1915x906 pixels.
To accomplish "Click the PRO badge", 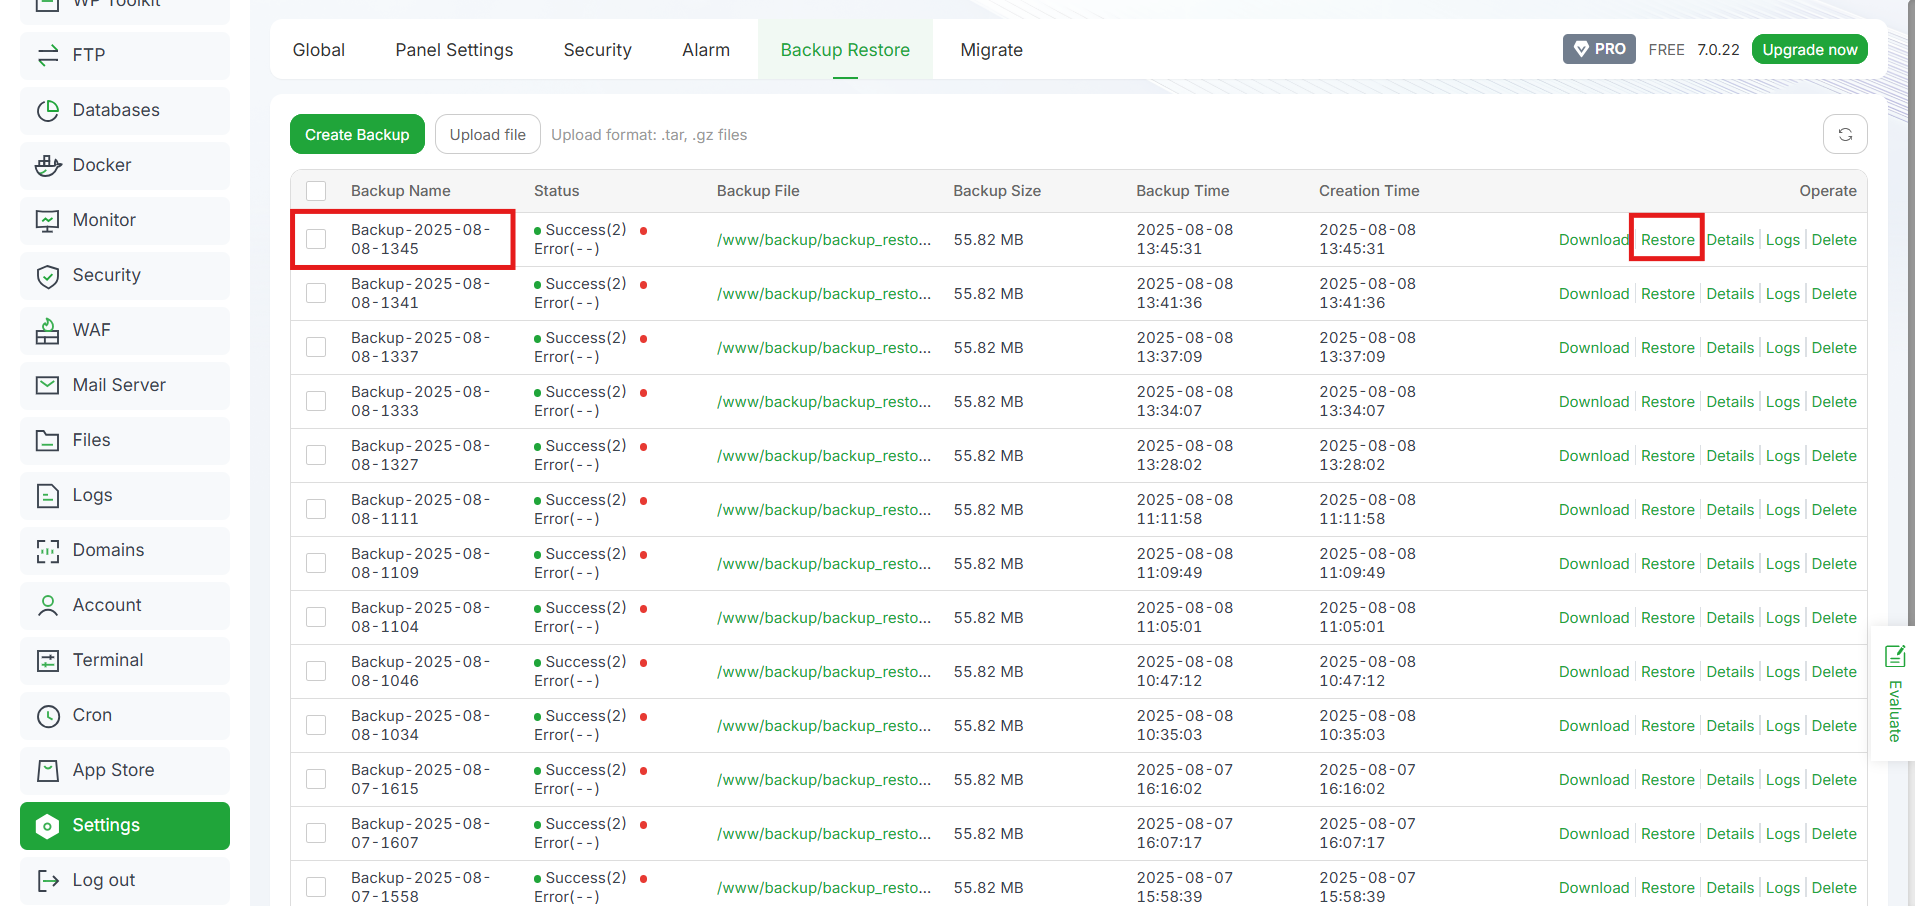I will (1598, 48).
